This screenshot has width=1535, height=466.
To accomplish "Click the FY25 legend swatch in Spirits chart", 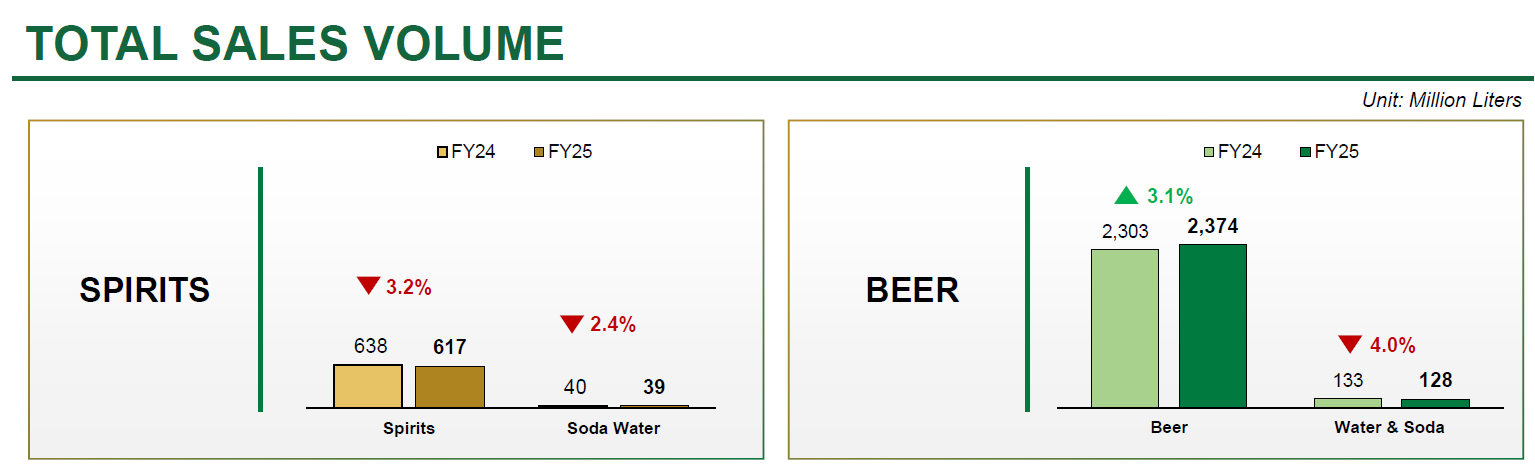I will pyautogui.click(x=539, y=153).
